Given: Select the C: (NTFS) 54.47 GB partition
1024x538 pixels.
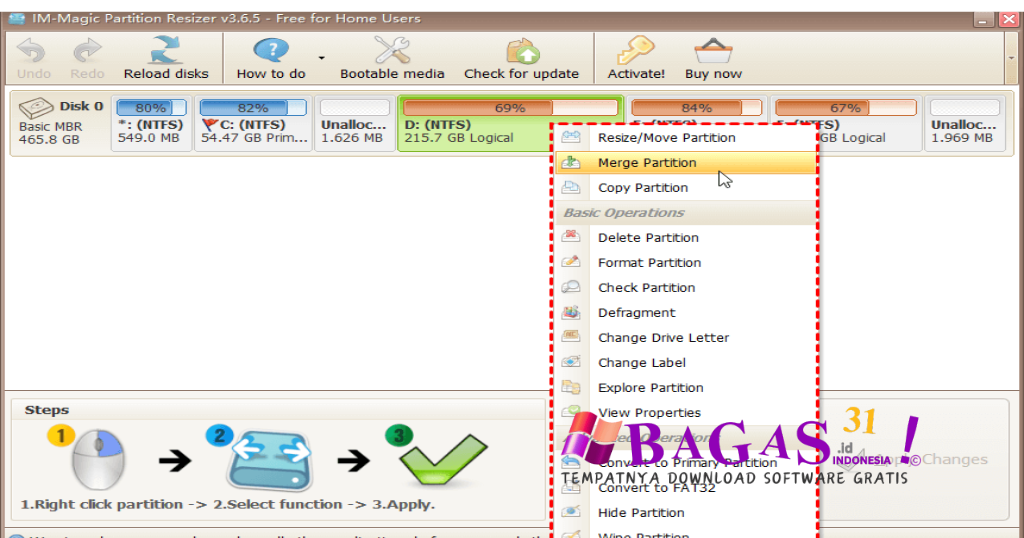Looking at the screenshot, I should point(253,123).
